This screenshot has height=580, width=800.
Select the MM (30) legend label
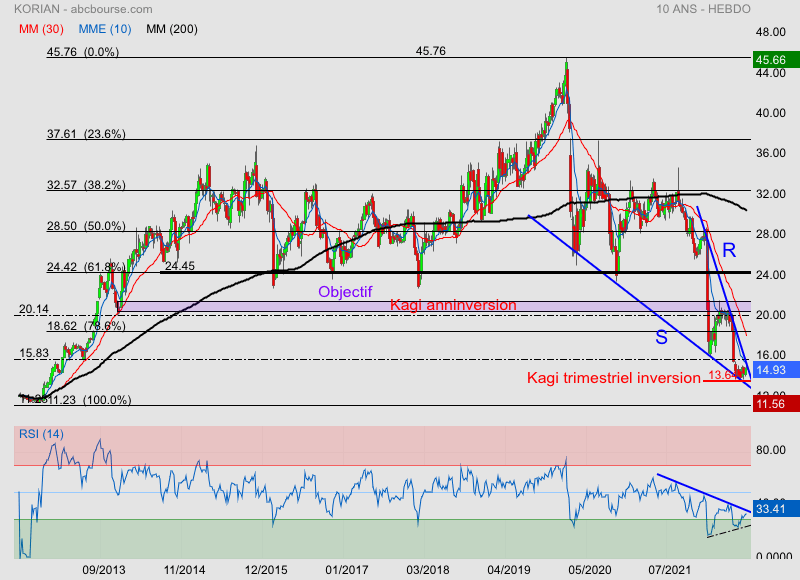[41, 29]
